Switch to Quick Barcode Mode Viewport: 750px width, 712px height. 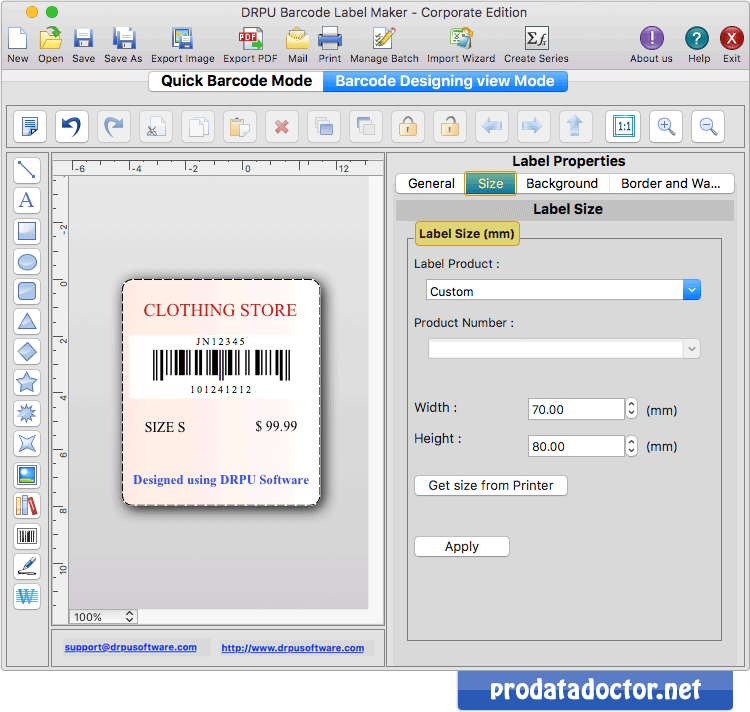pyautogui.click(x=236, y=81)
